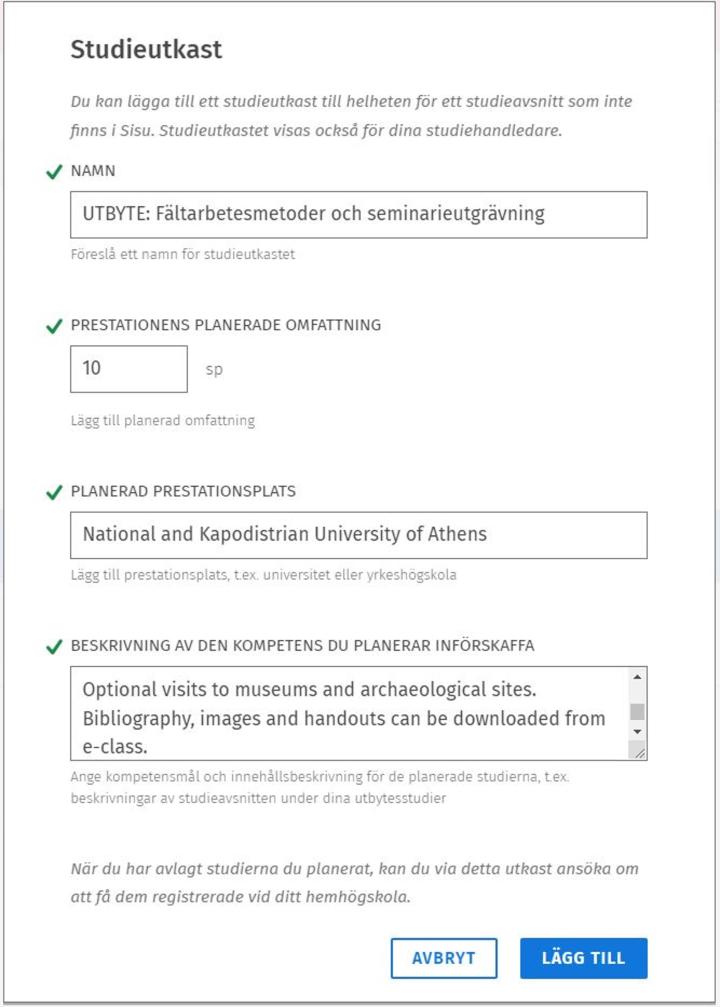This screenshot has width=720, height=1007.
Task: Click the checkmark next to PRESTATIONENS PLANERADE OMFATTNING
Action: 55,324
